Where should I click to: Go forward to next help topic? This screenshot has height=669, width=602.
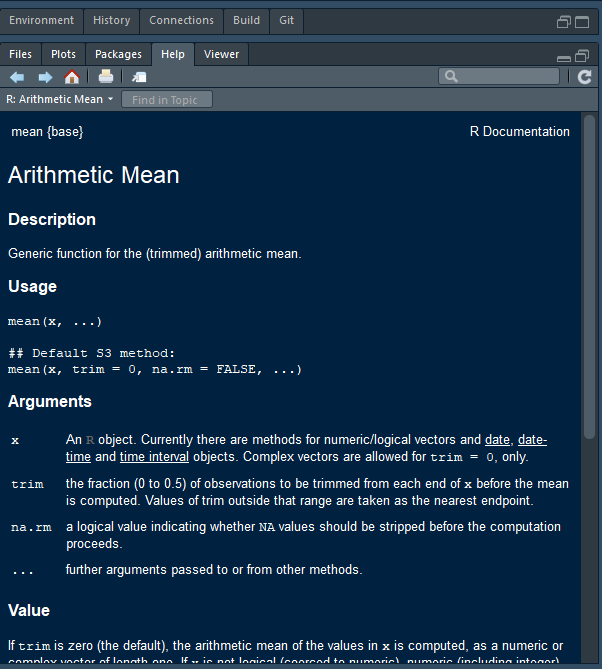point(45,77)
